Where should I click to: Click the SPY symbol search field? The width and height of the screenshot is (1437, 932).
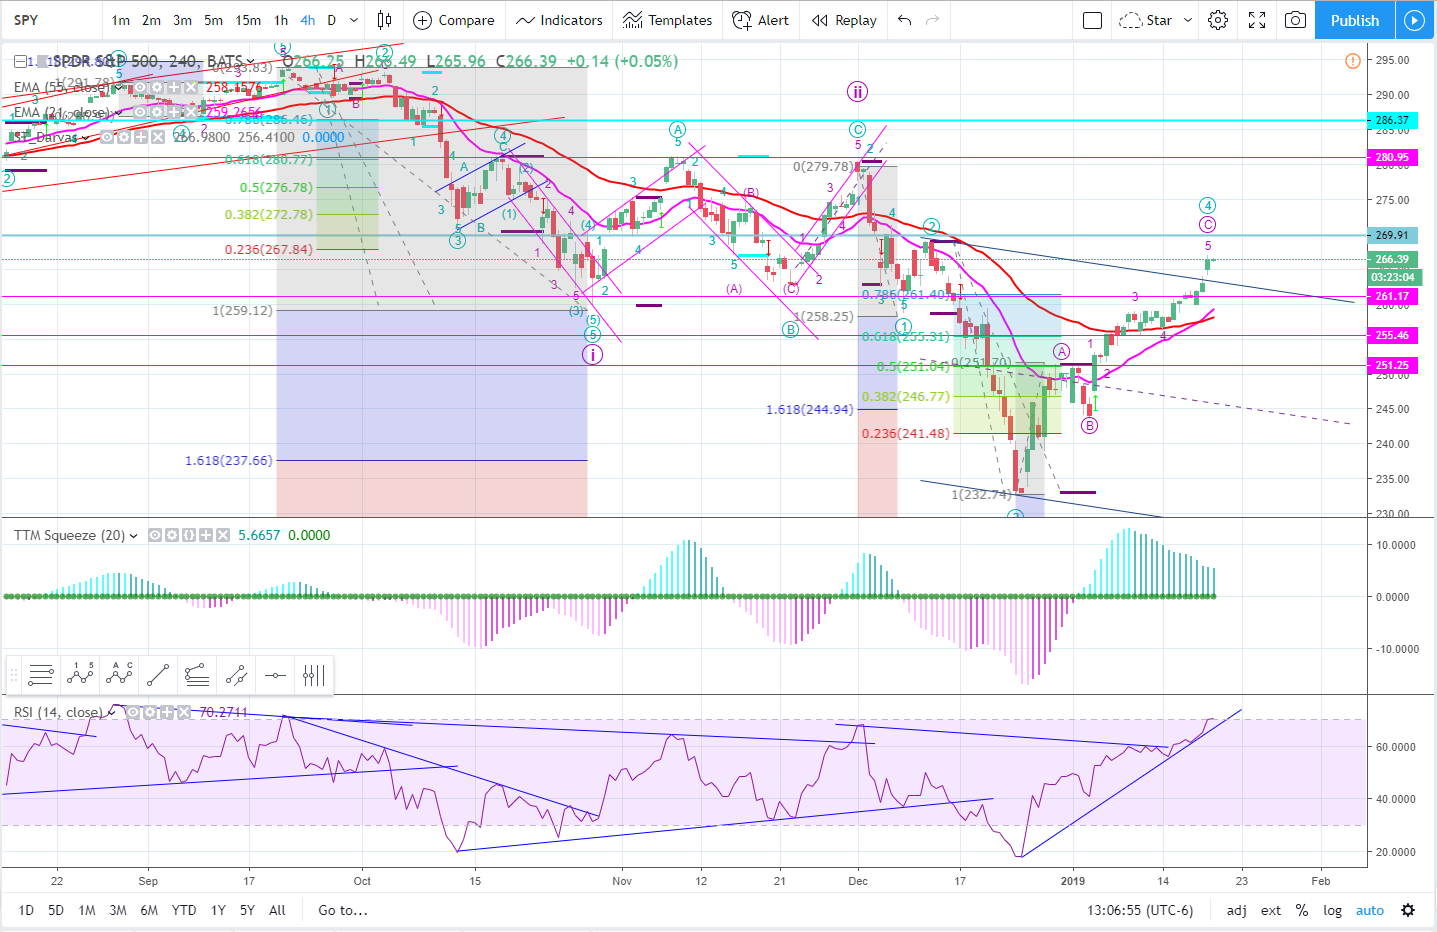click(x=50, y=20)
